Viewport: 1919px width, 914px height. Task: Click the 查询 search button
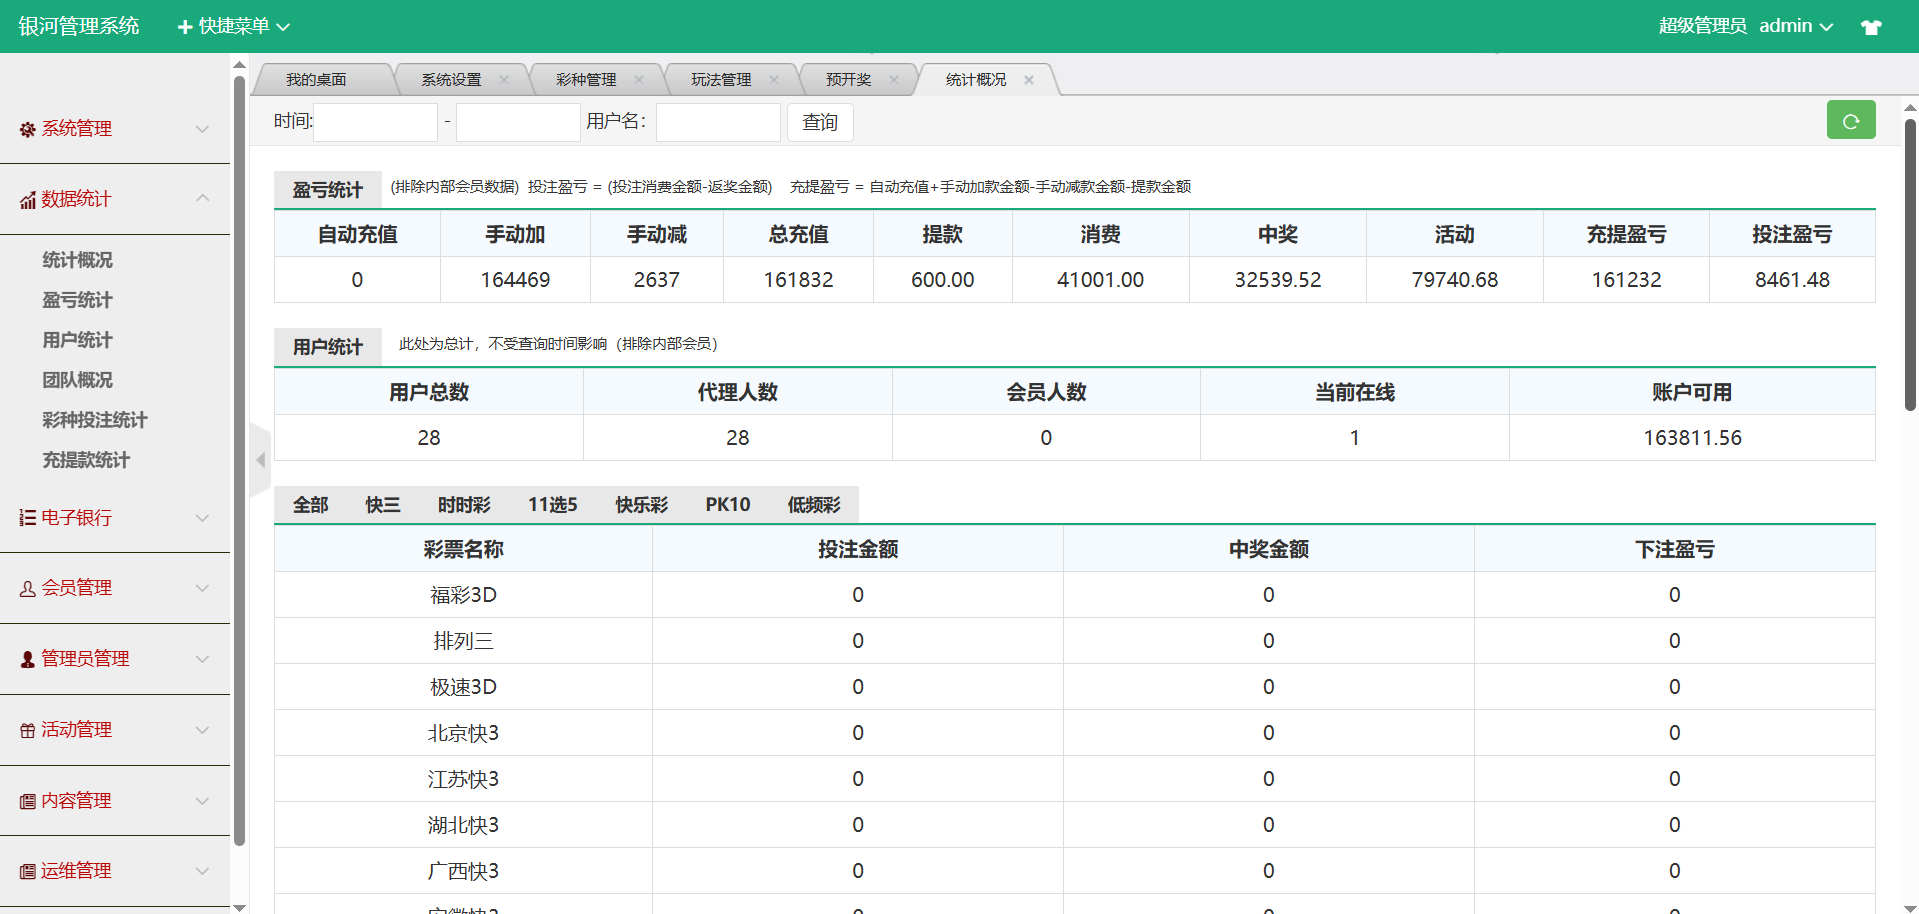pyautogui.click(x=820, y=122)
